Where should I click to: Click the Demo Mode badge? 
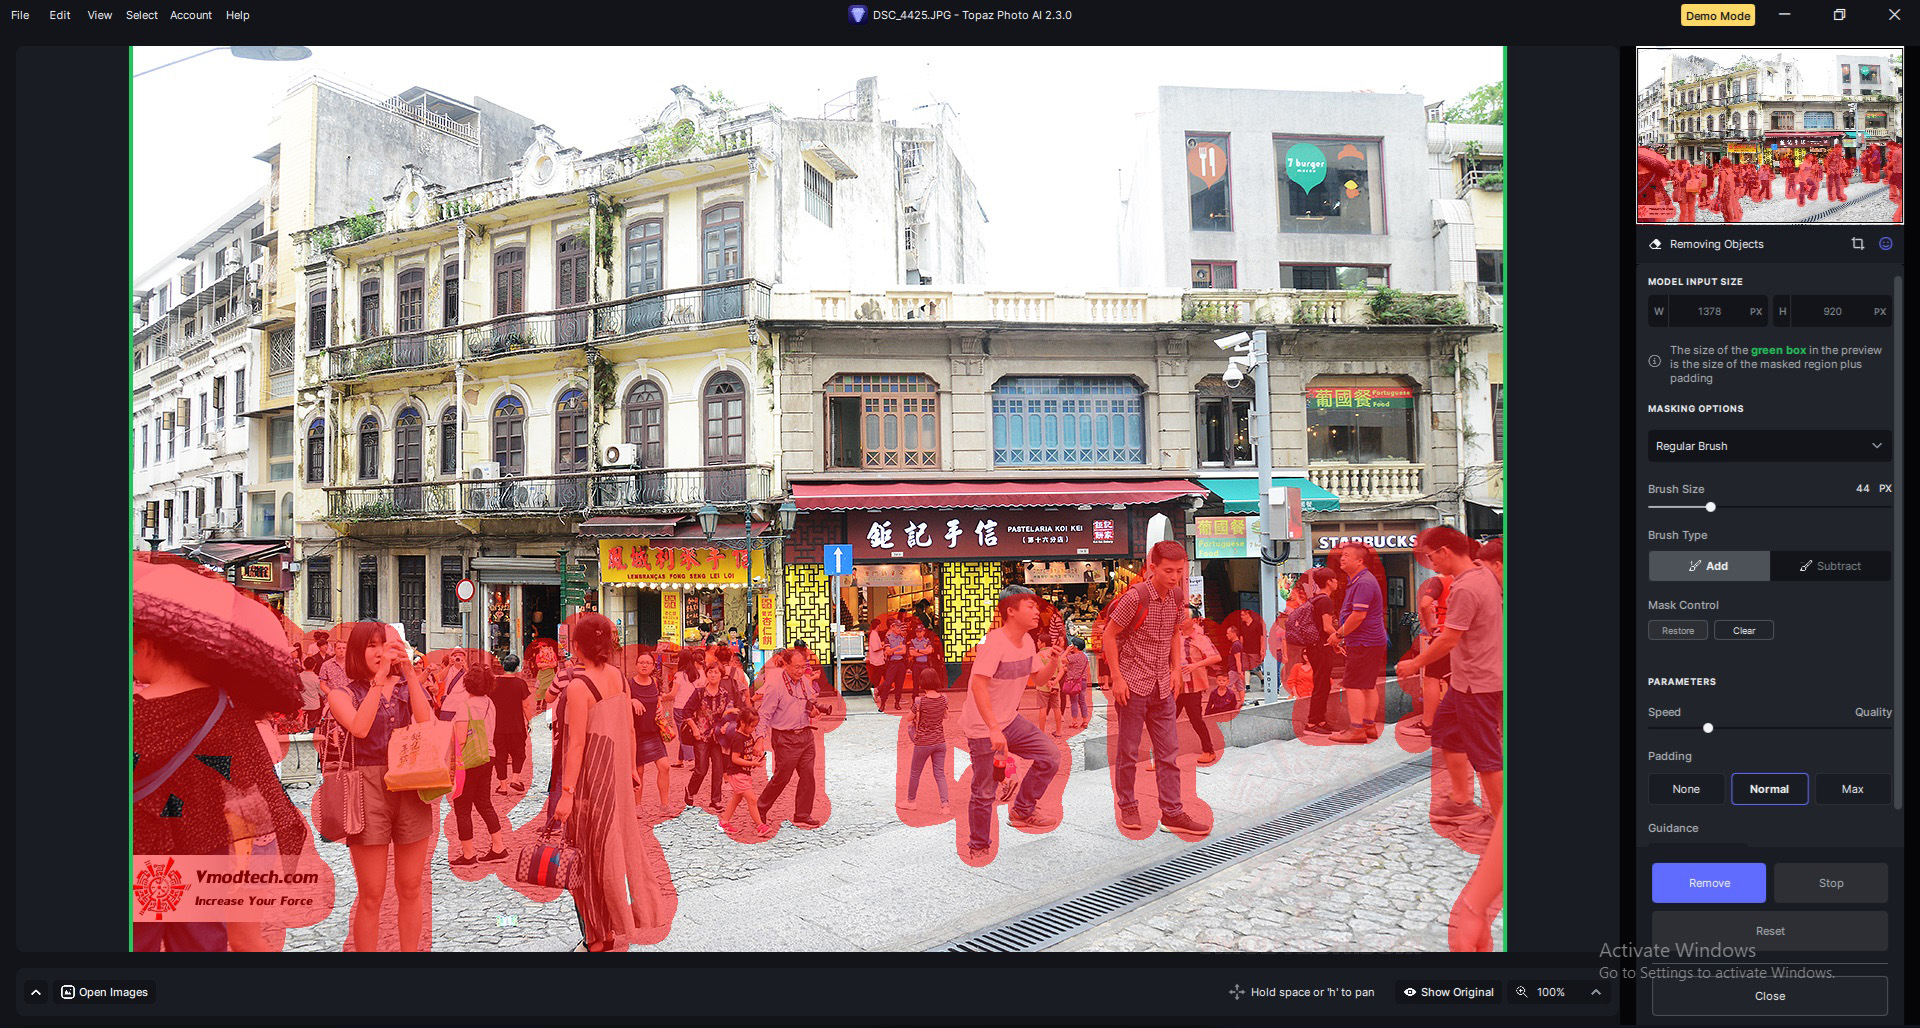coord(1718,16)
